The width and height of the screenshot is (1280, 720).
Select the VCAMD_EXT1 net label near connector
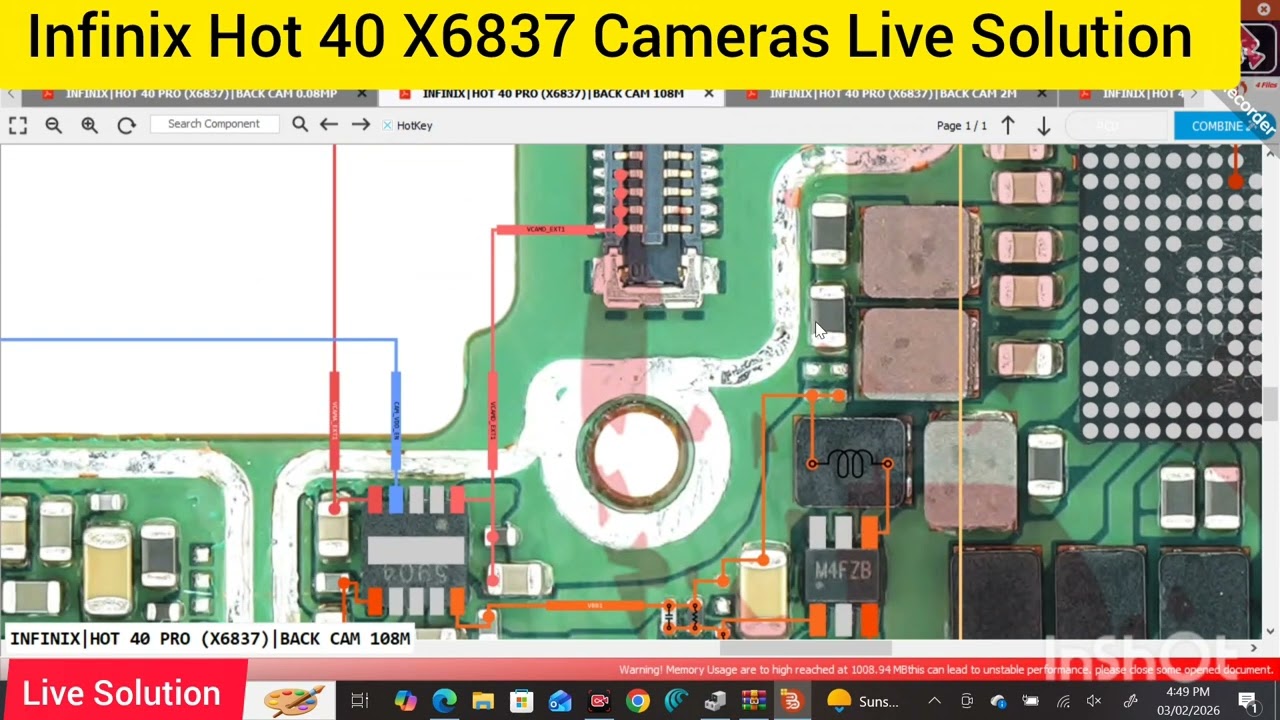(545, 230)
